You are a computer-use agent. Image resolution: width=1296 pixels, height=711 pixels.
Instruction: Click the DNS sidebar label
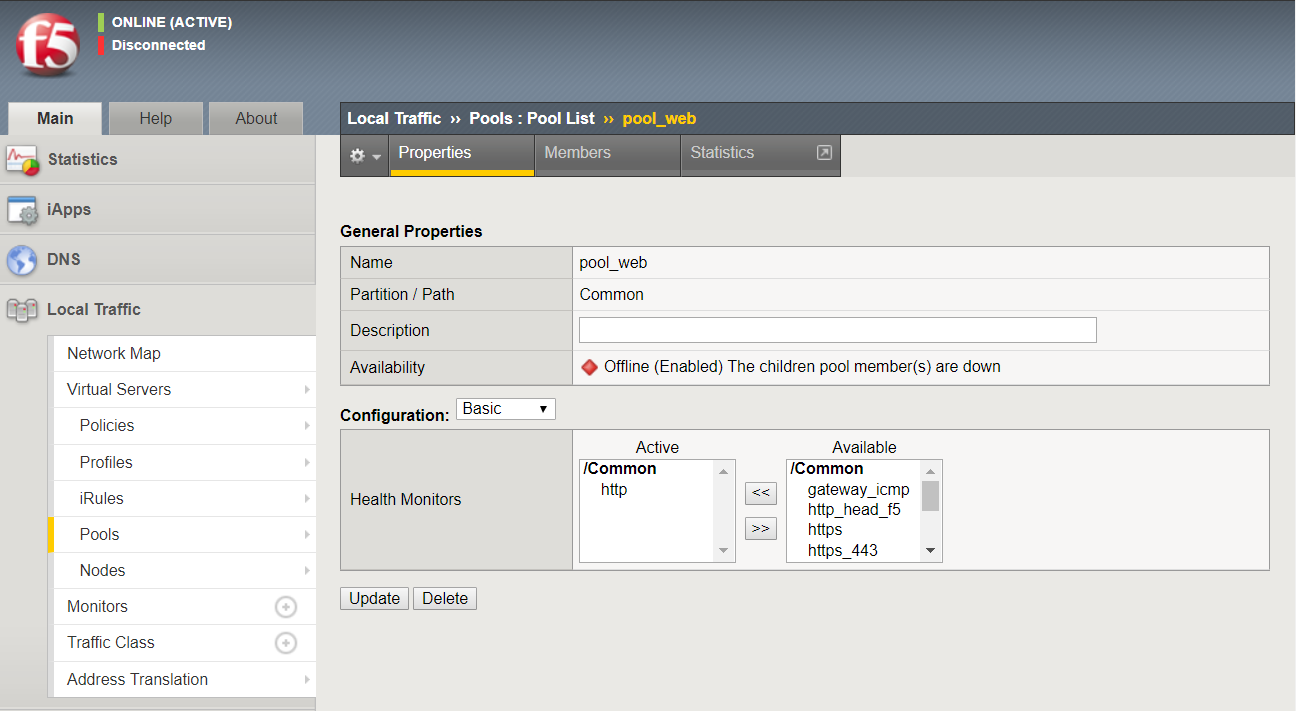click(64, 260)
